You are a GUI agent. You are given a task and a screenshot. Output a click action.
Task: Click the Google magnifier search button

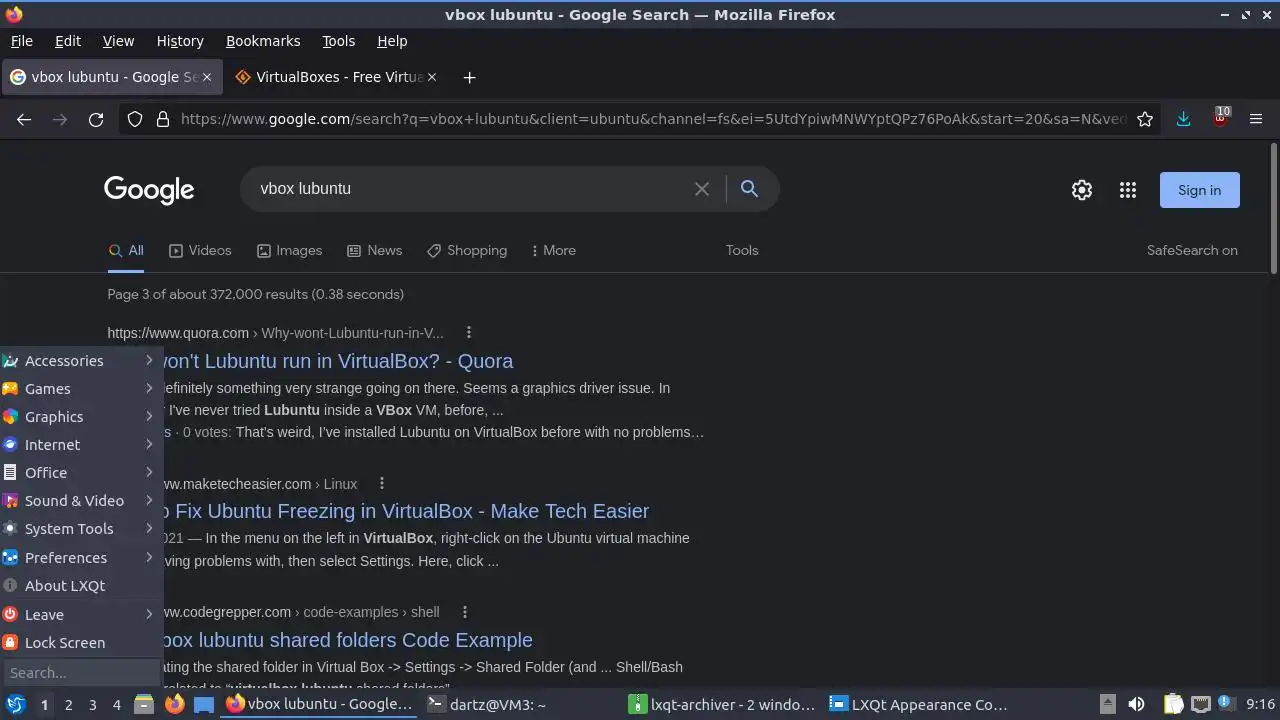(749, 189)
